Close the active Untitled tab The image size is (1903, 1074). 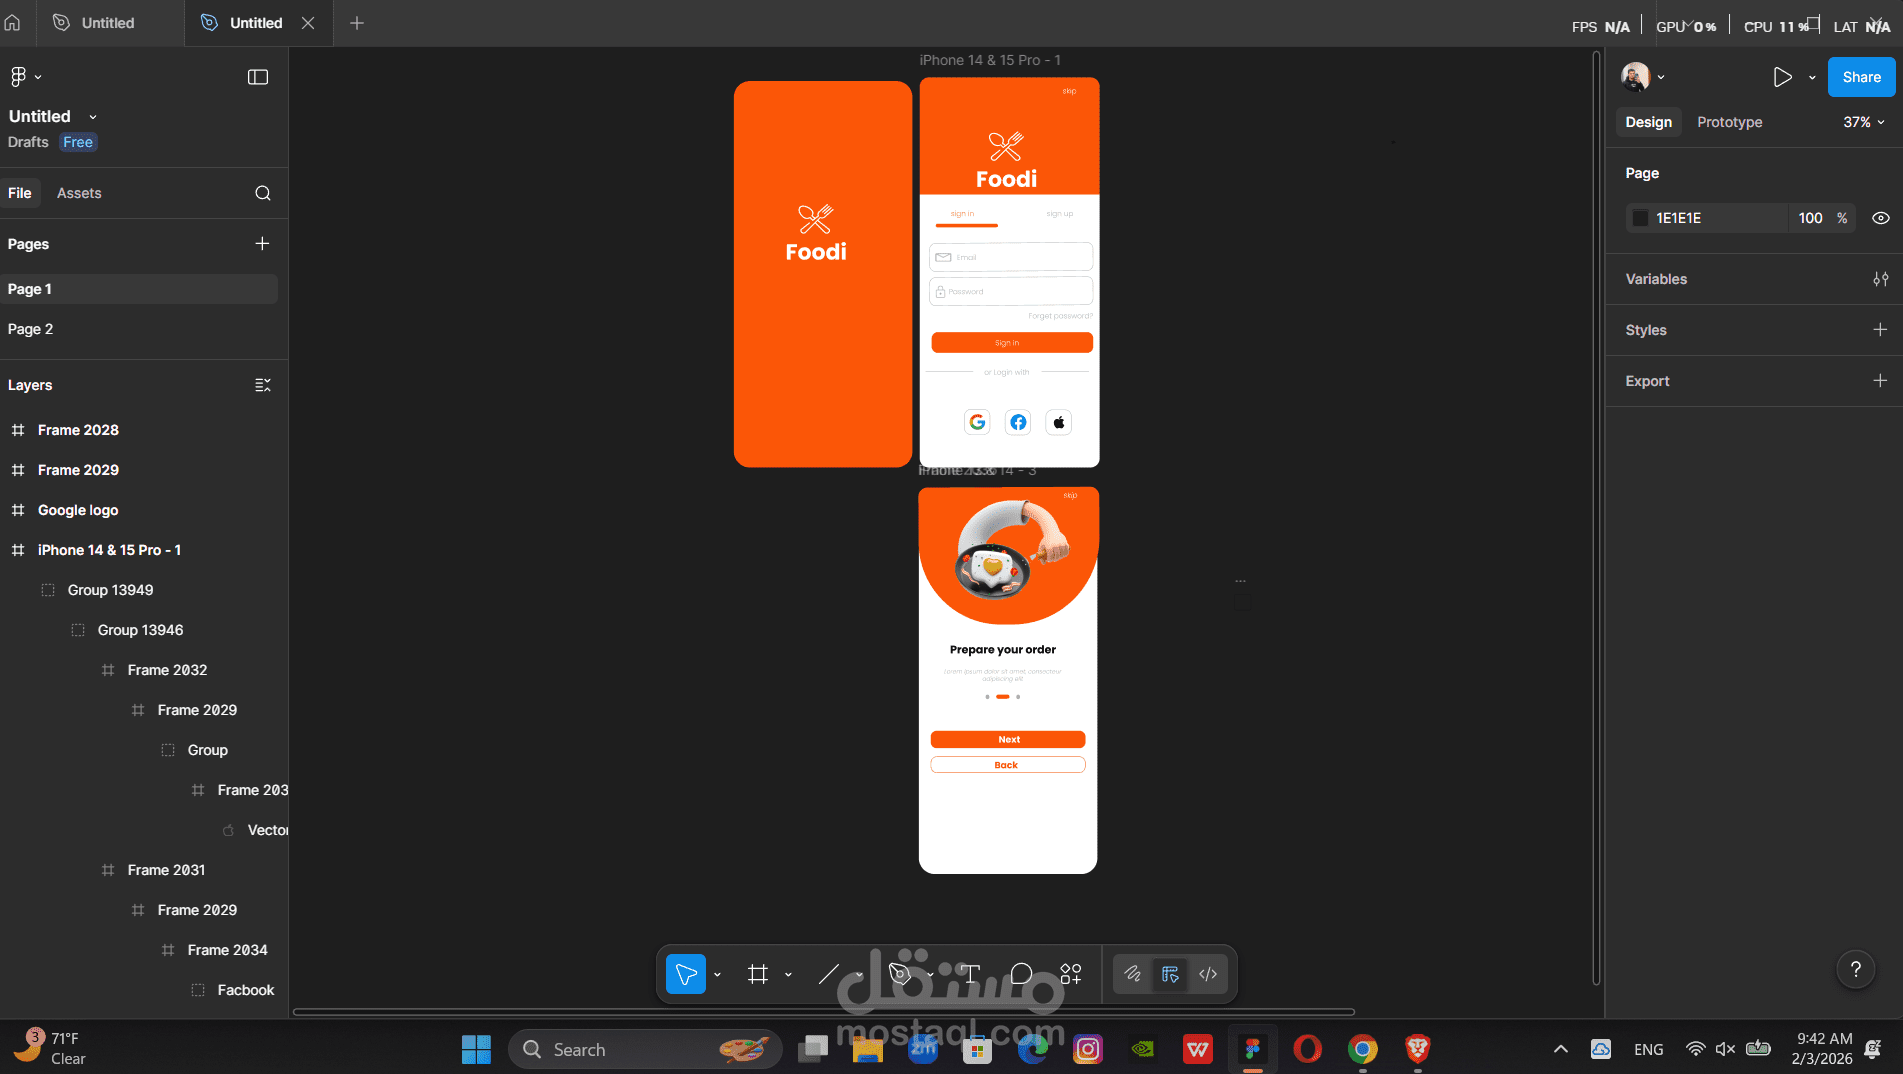(308, 22)
